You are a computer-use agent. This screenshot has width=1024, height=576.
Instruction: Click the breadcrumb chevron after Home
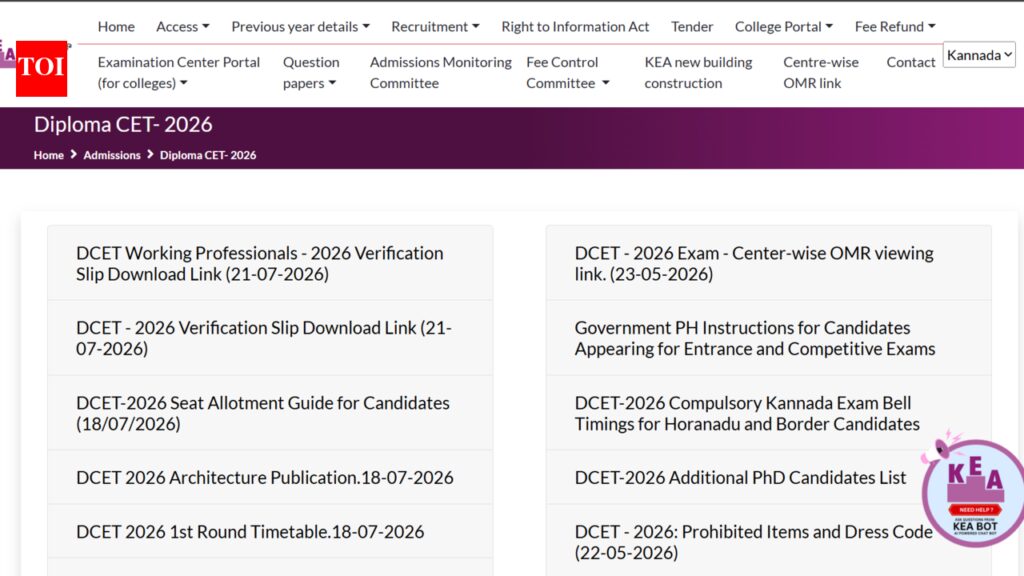point(74,154)
